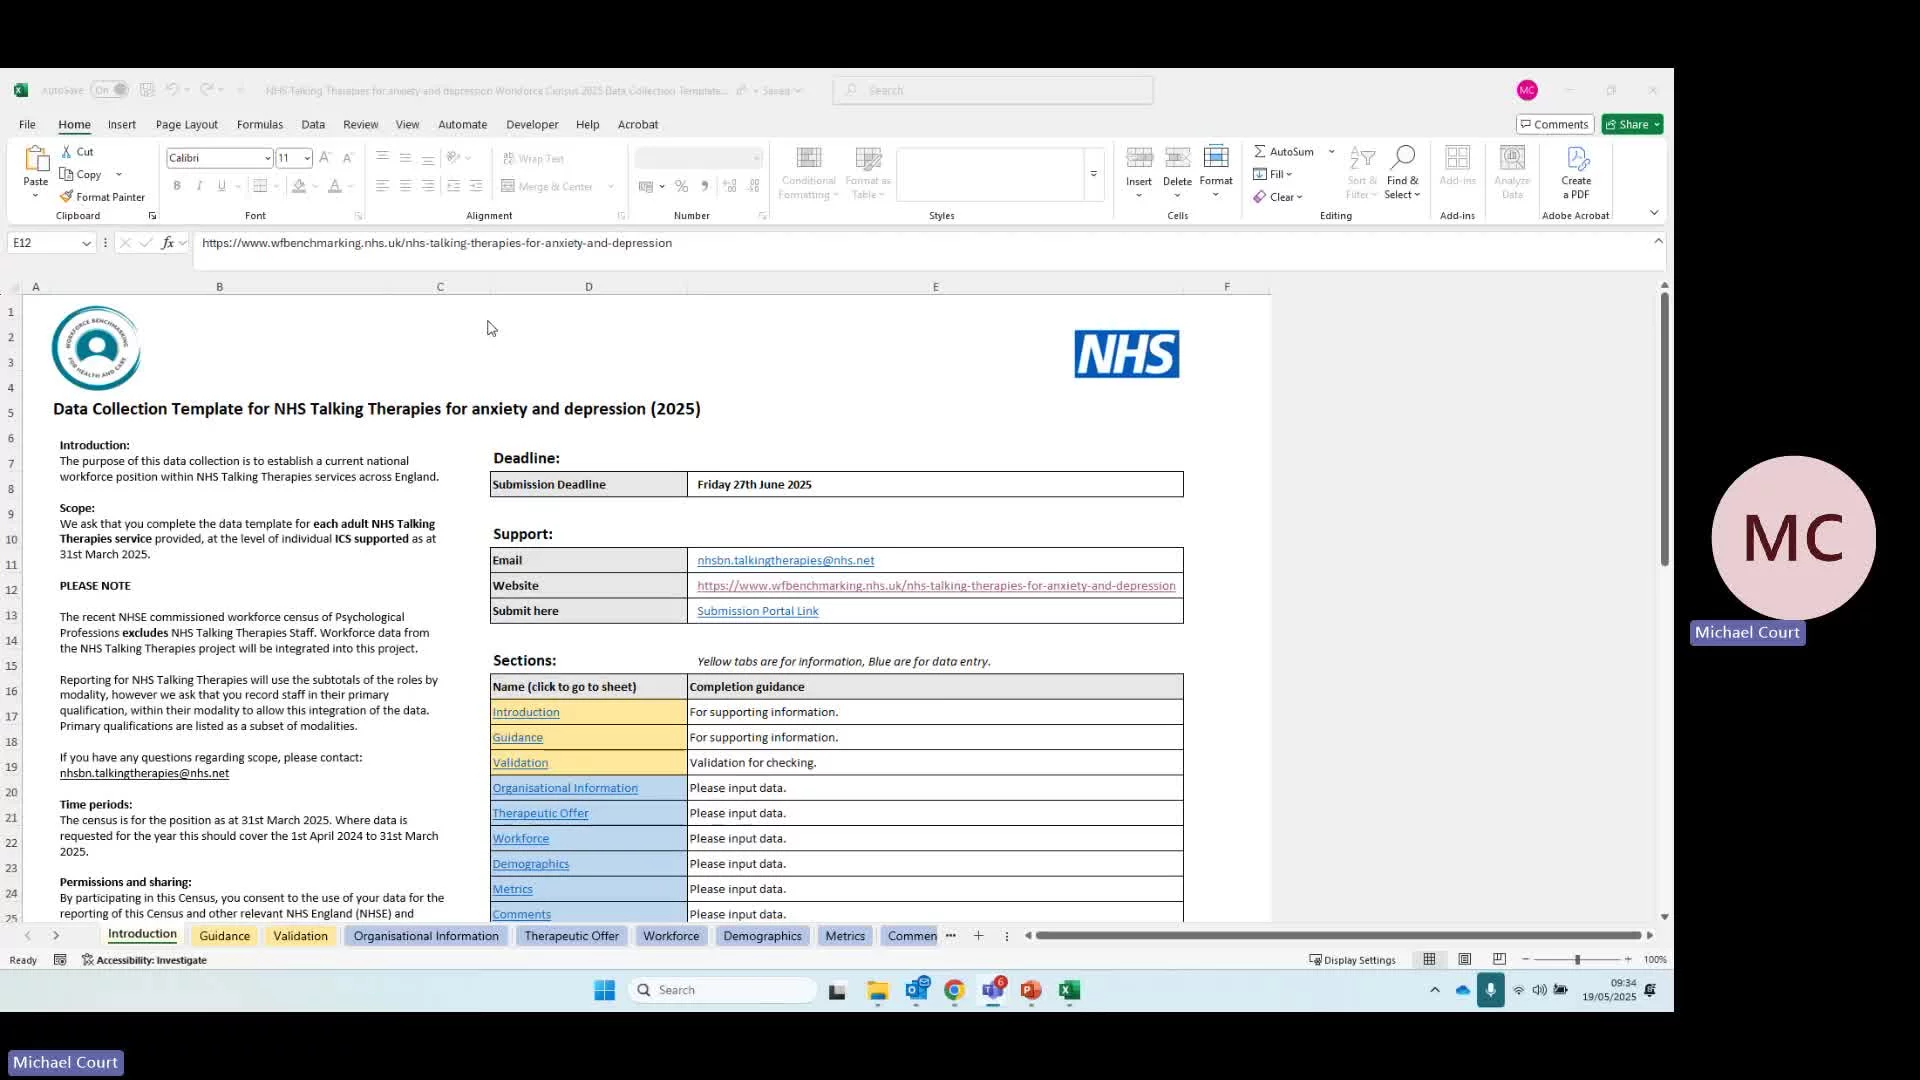Expand the formula bar
Viewport: 1920px width, 1080px height.
pos(1658,241)
